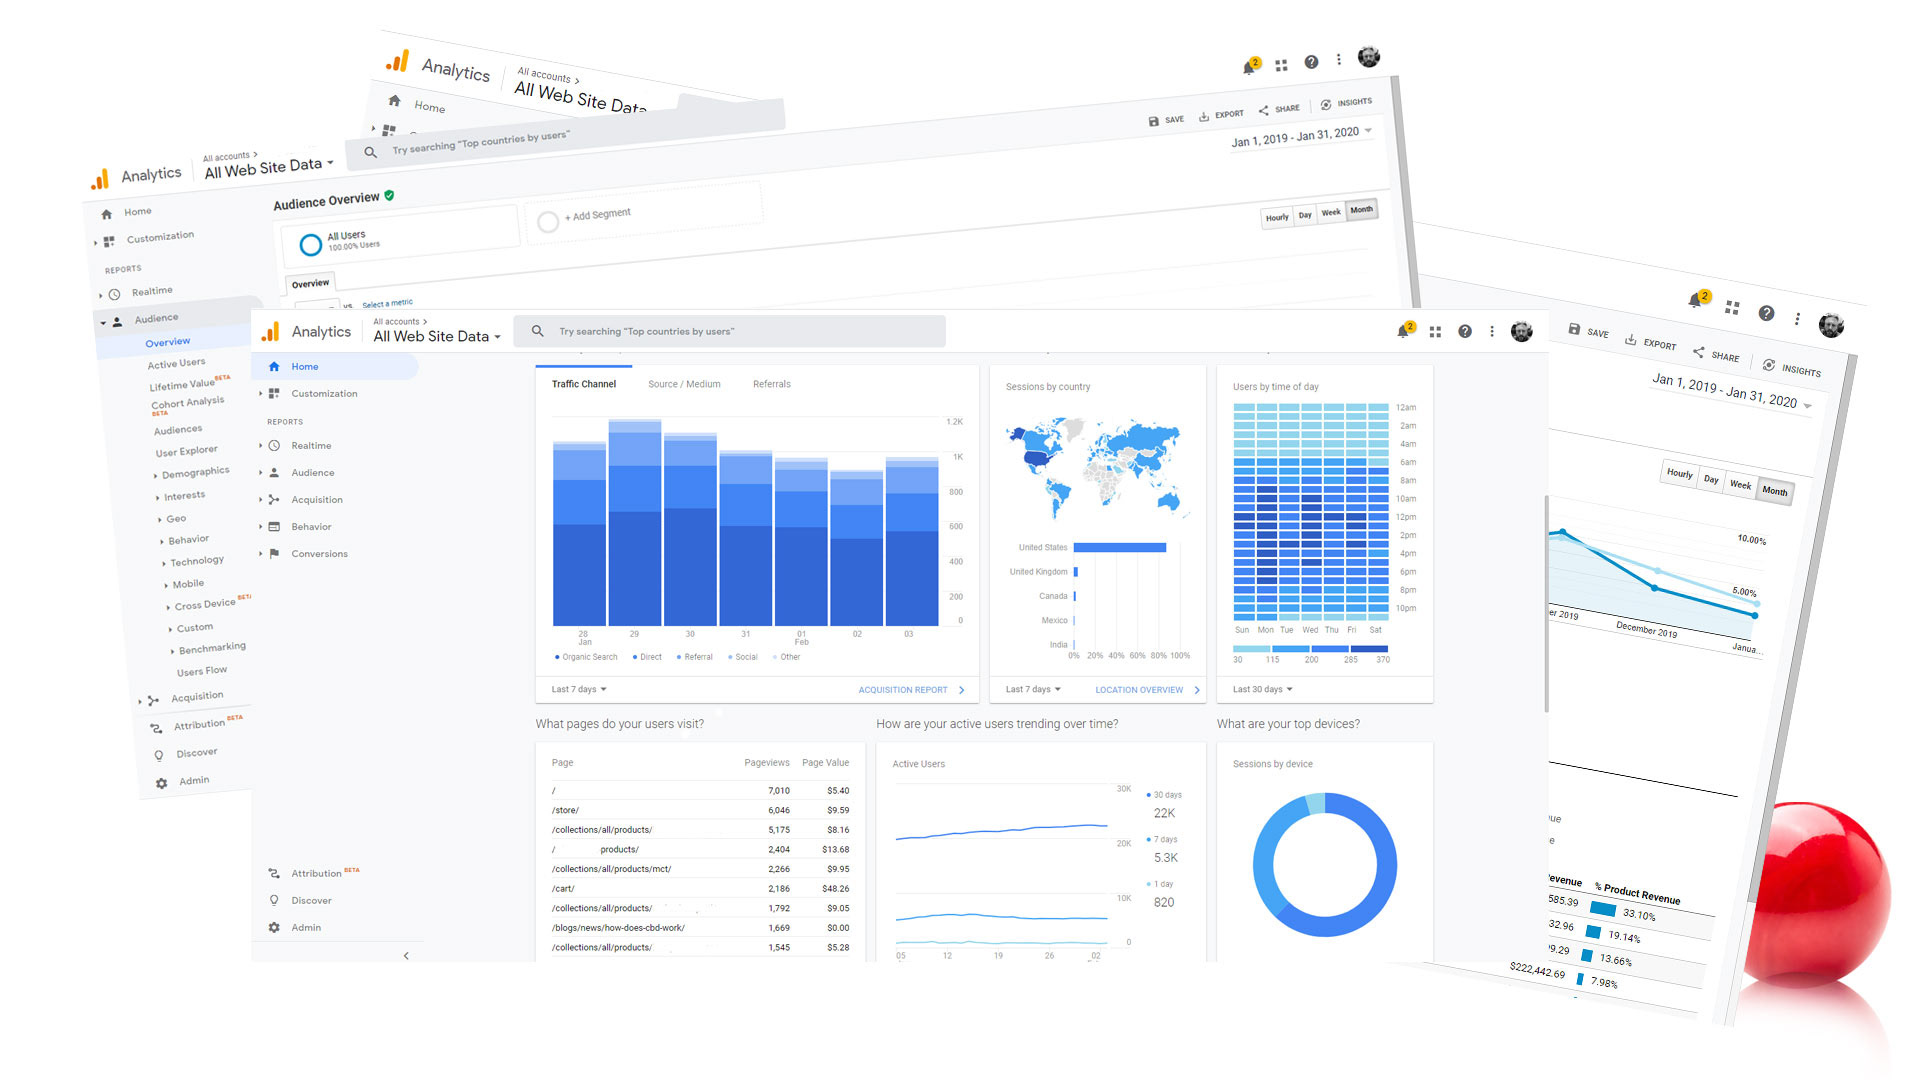
Task: Open Last 30 days dropdown under time heatmap
Action: click(x=1263, y=690)
